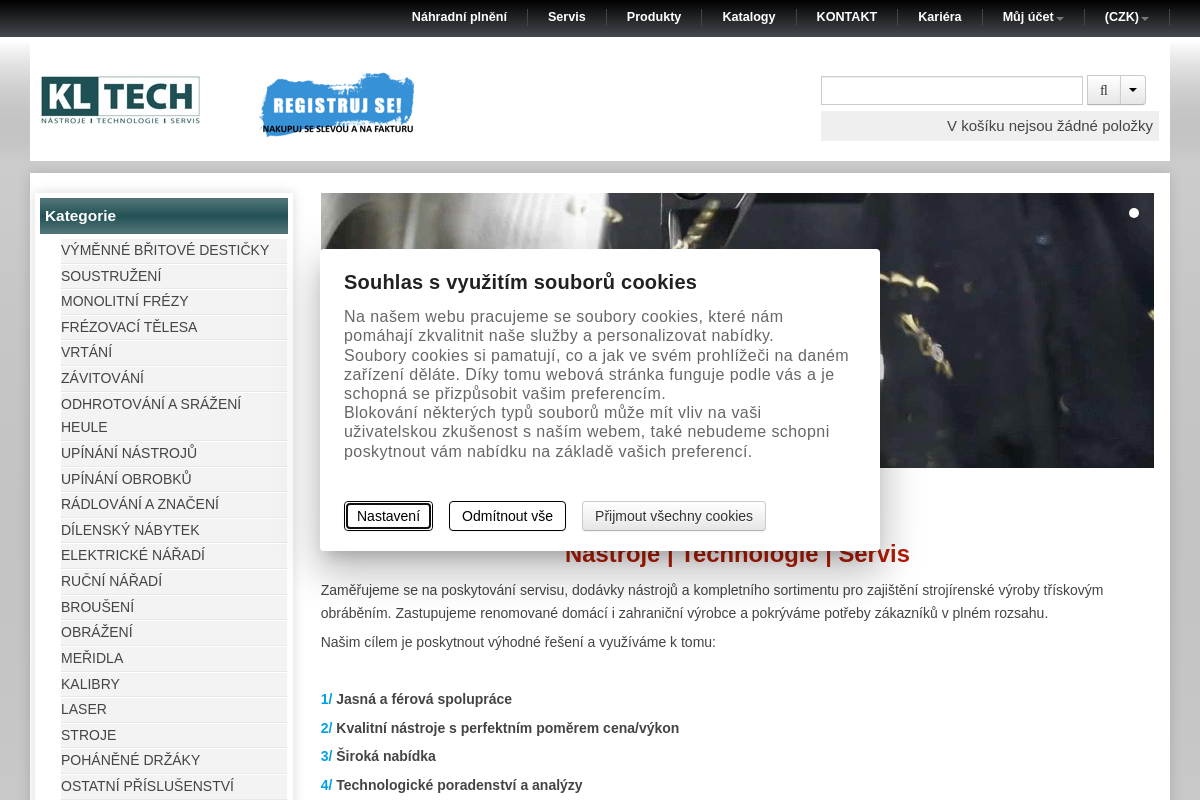Browse the Závitování category

coord(102,378)
